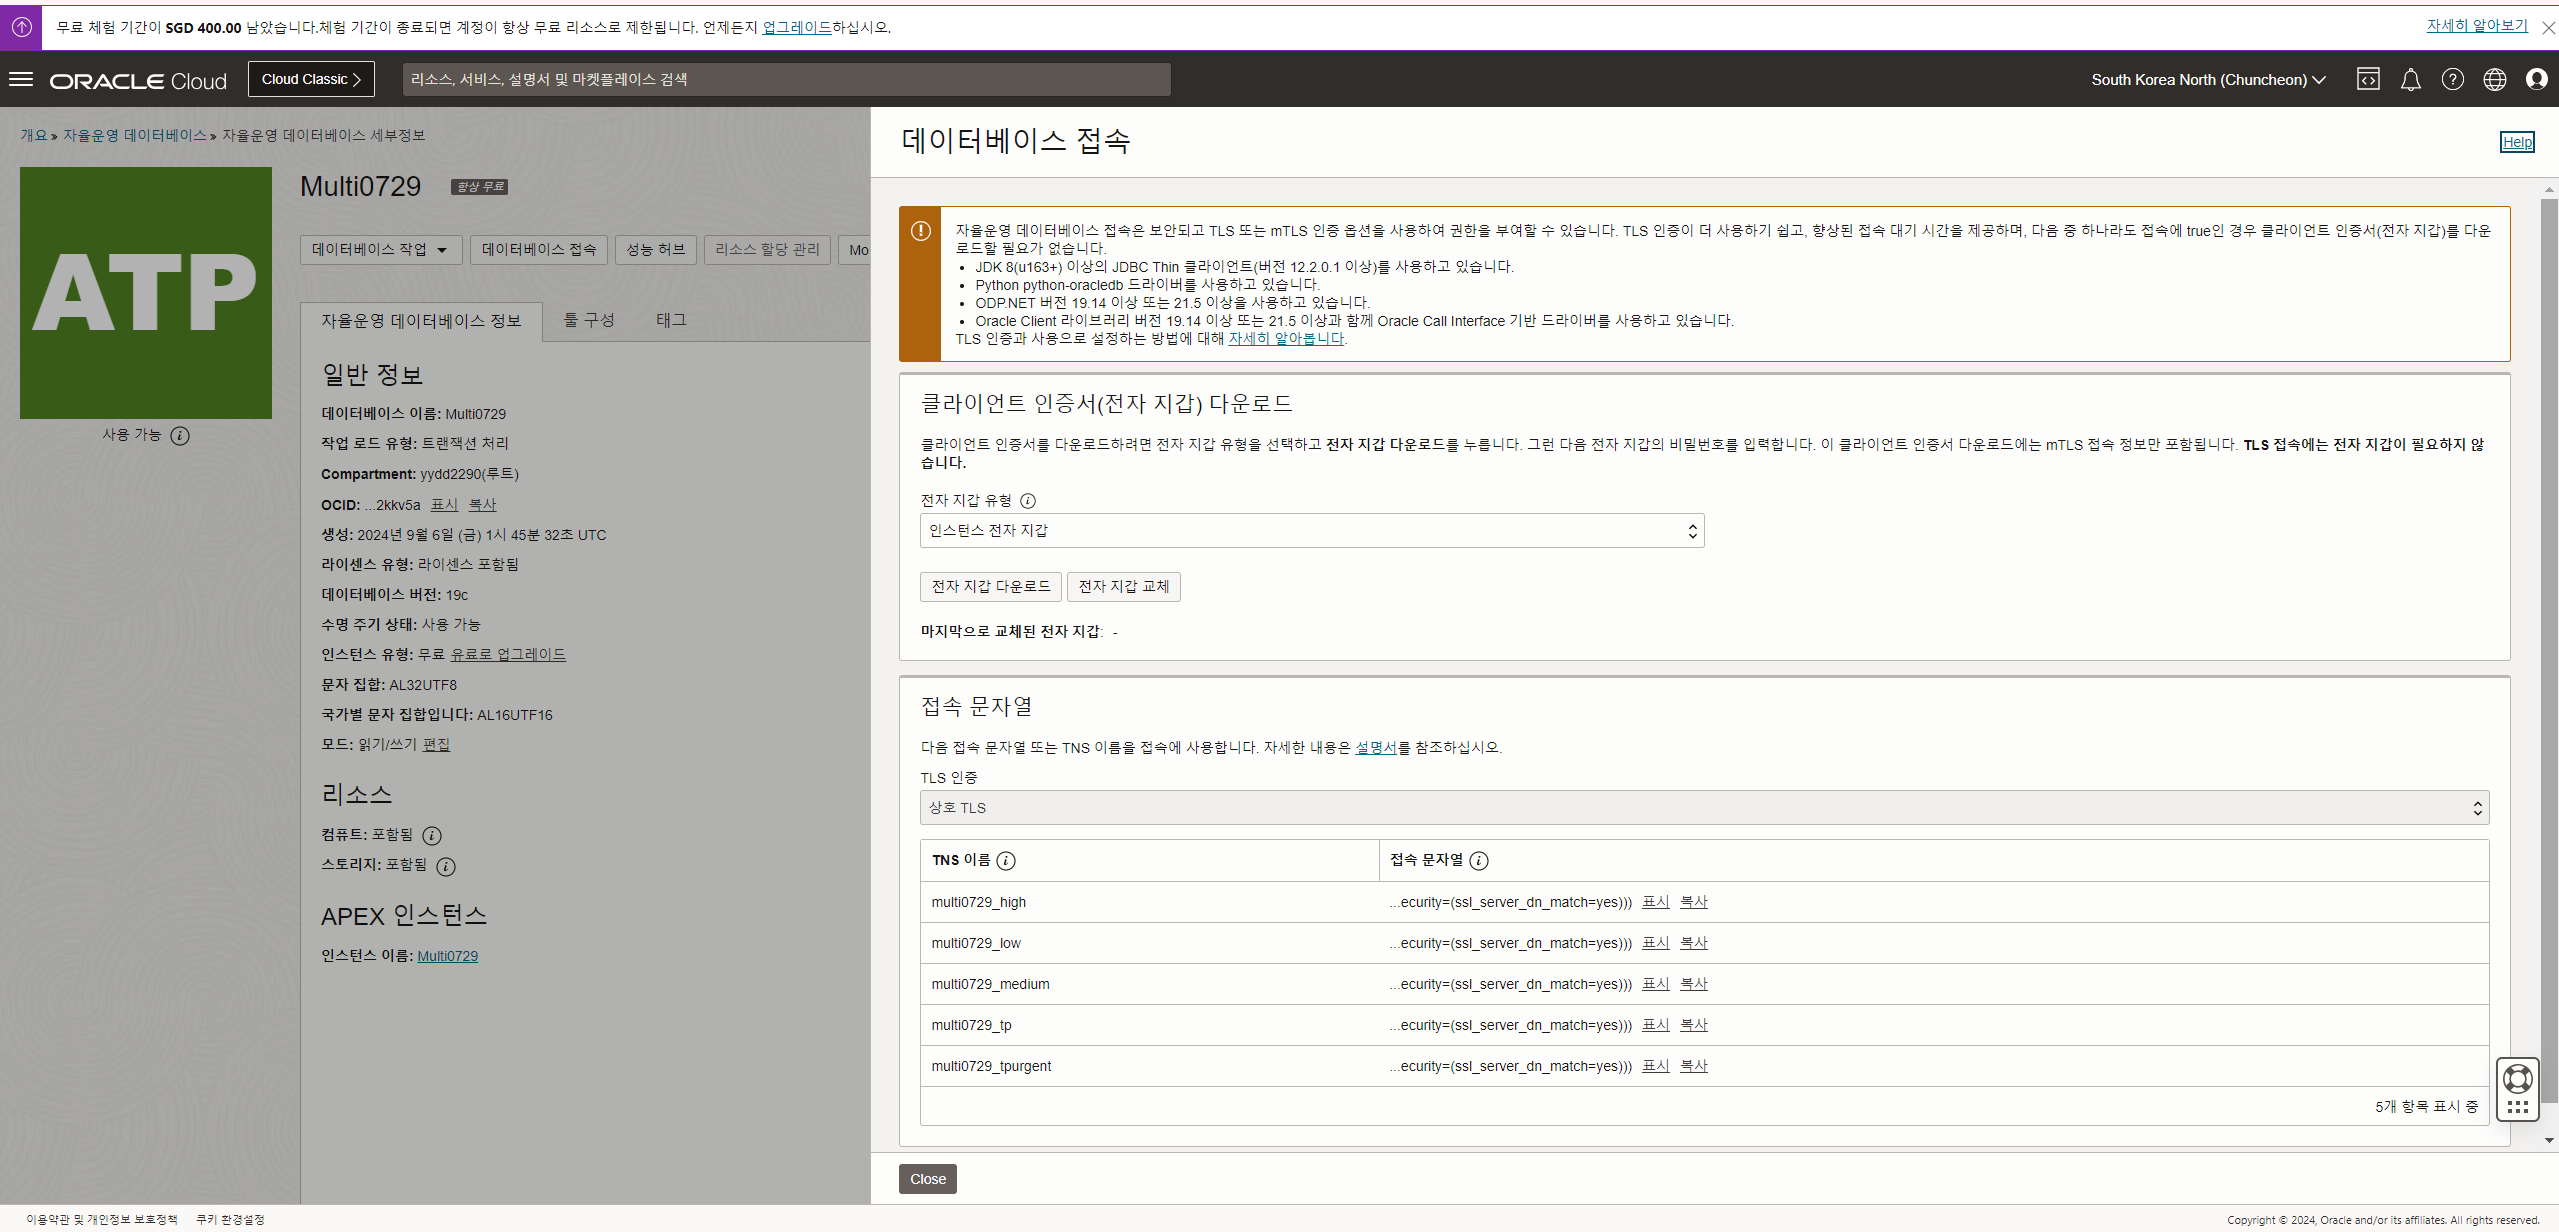Image resolution: width=2559 pixels, height=1232 pixels.
Task: Click the 업그레이드 link in trial banner
Action: click(797, 27)
